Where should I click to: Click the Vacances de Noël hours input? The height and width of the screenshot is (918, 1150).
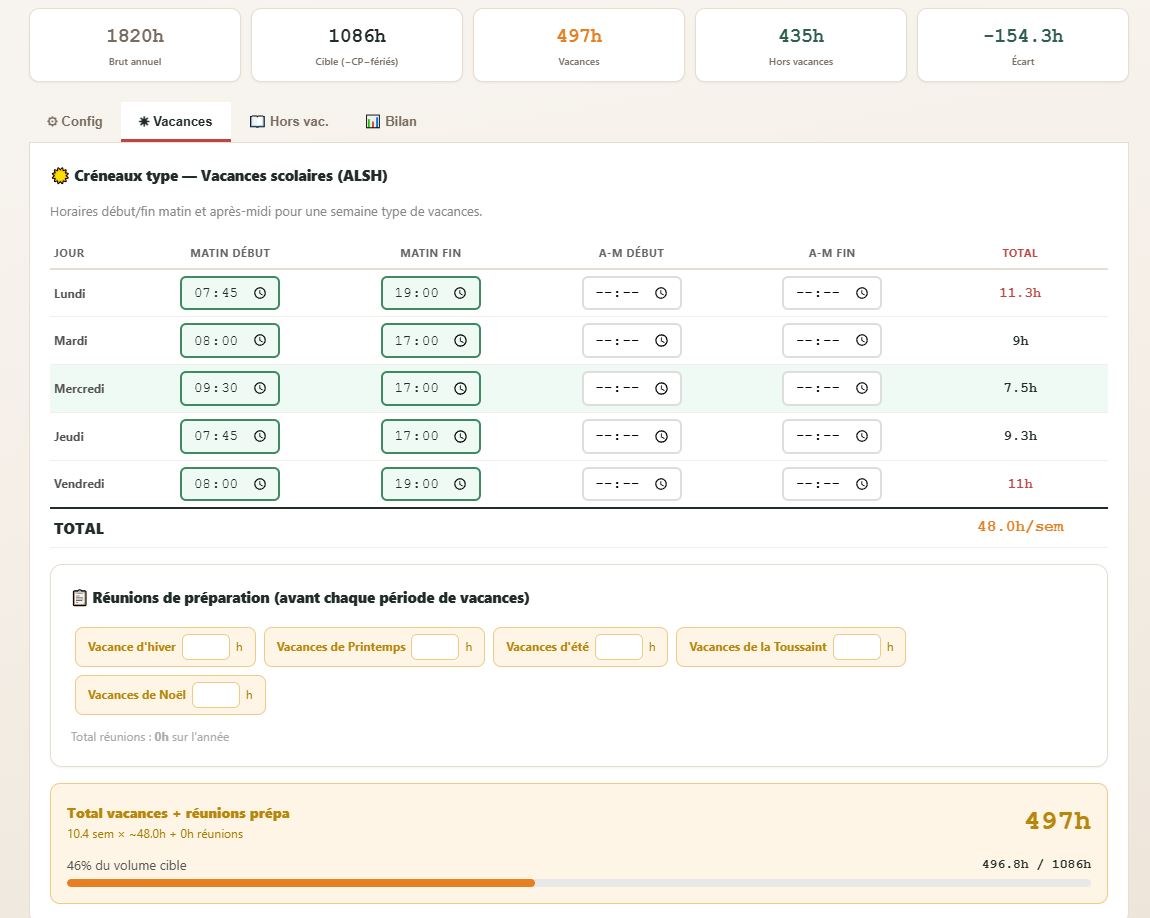coord(216,695)
